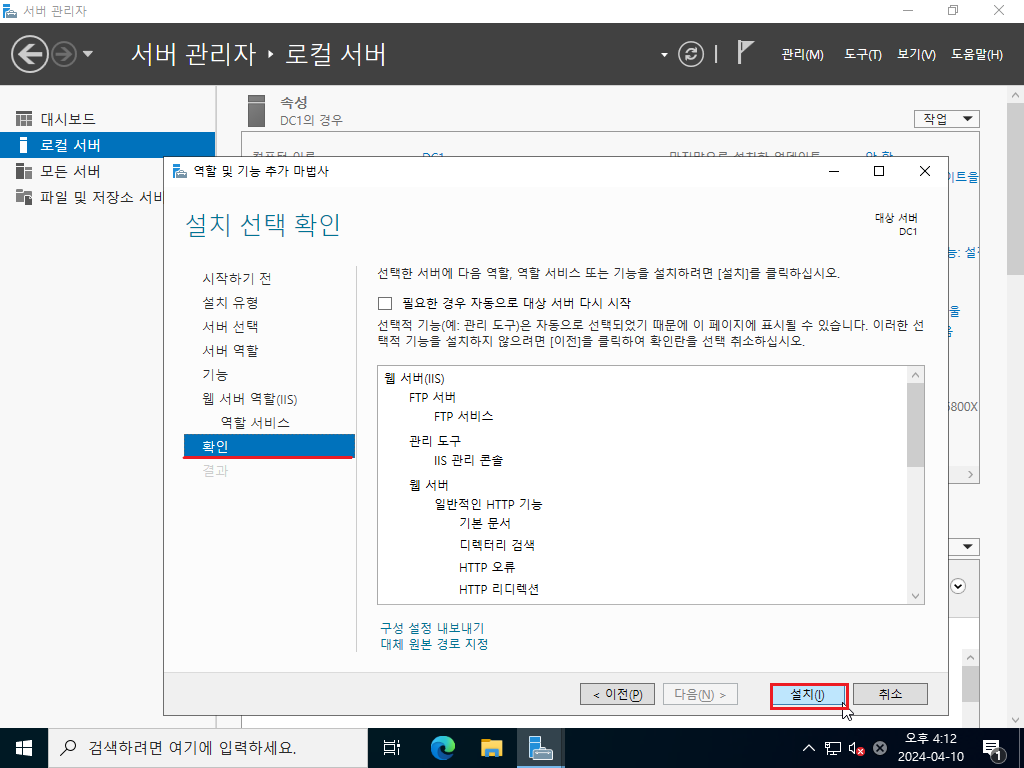Screen dimensions: 1024x768
Task: Select HTTP 오류 in the install list
Action: [x=487, y=567]
